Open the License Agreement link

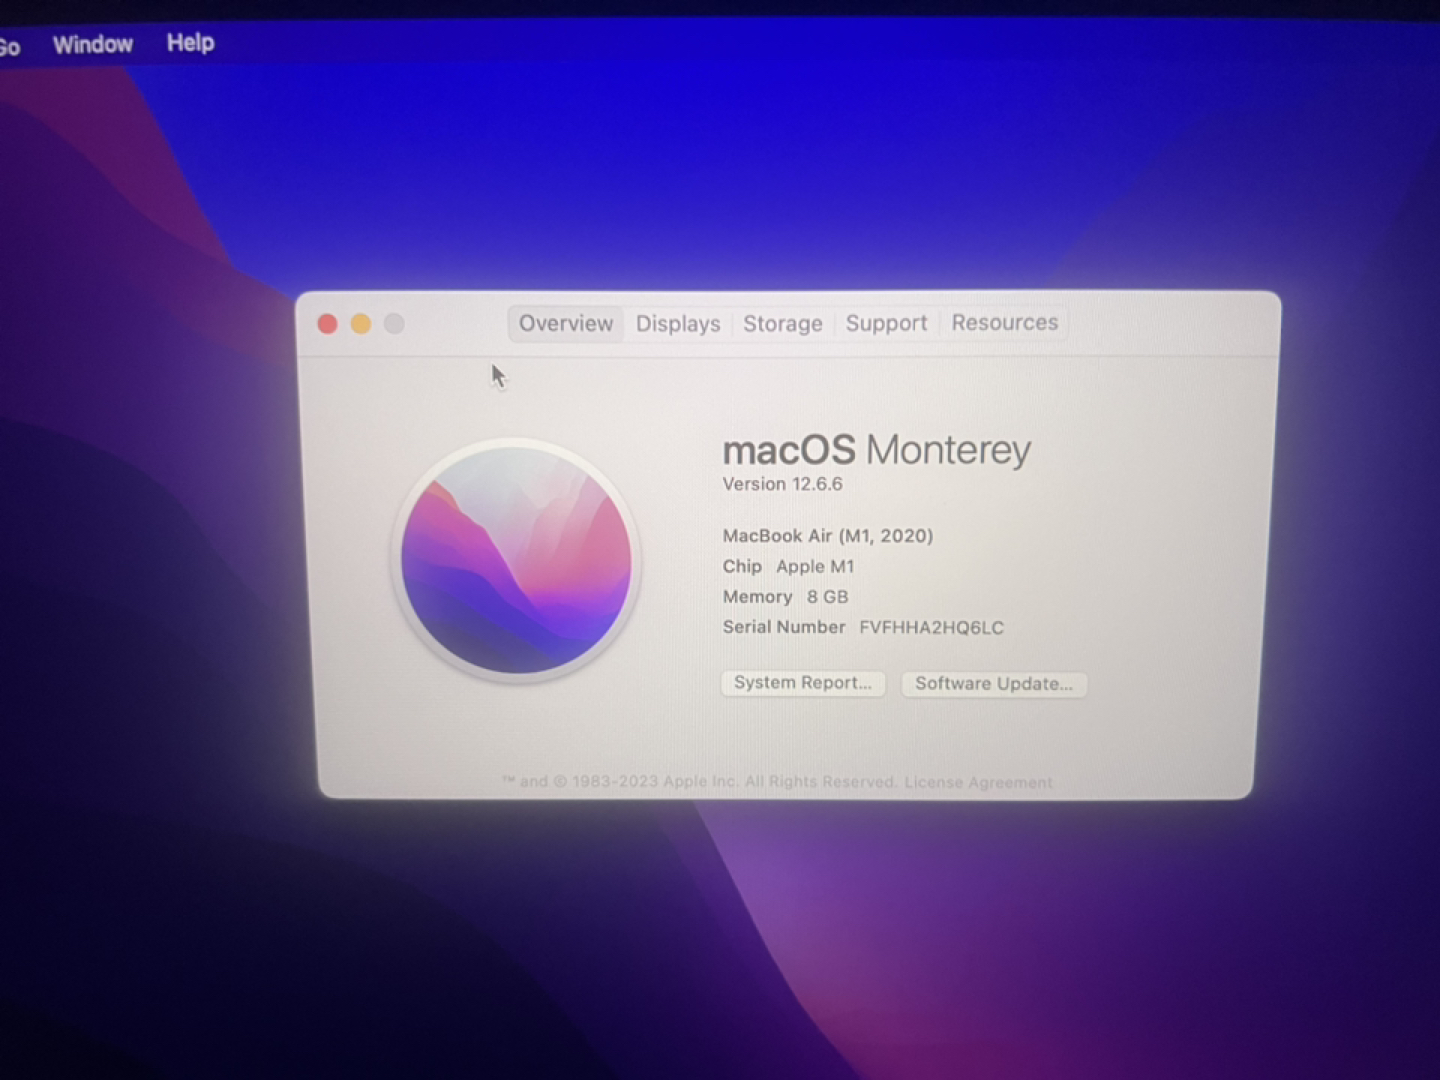pyautogui.click(x=978, y=782)
